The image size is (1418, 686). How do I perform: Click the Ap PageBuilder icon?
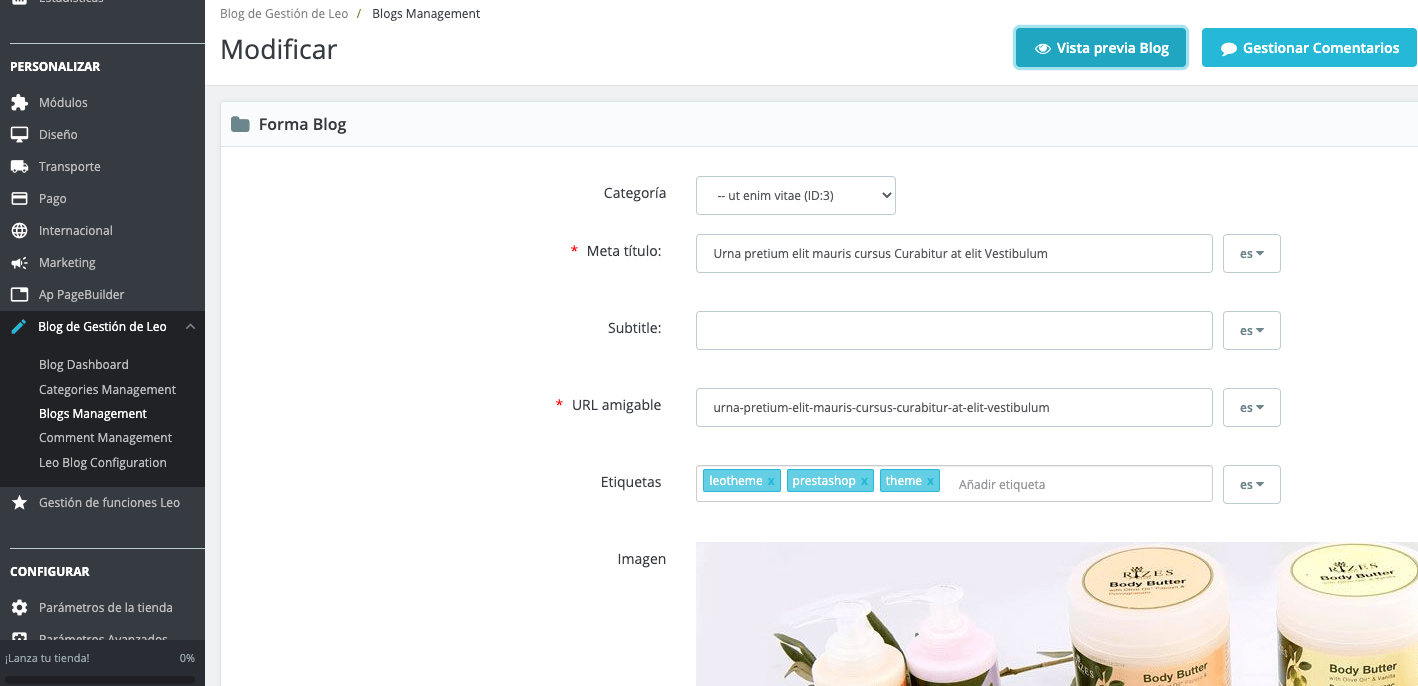click(19, 295)
